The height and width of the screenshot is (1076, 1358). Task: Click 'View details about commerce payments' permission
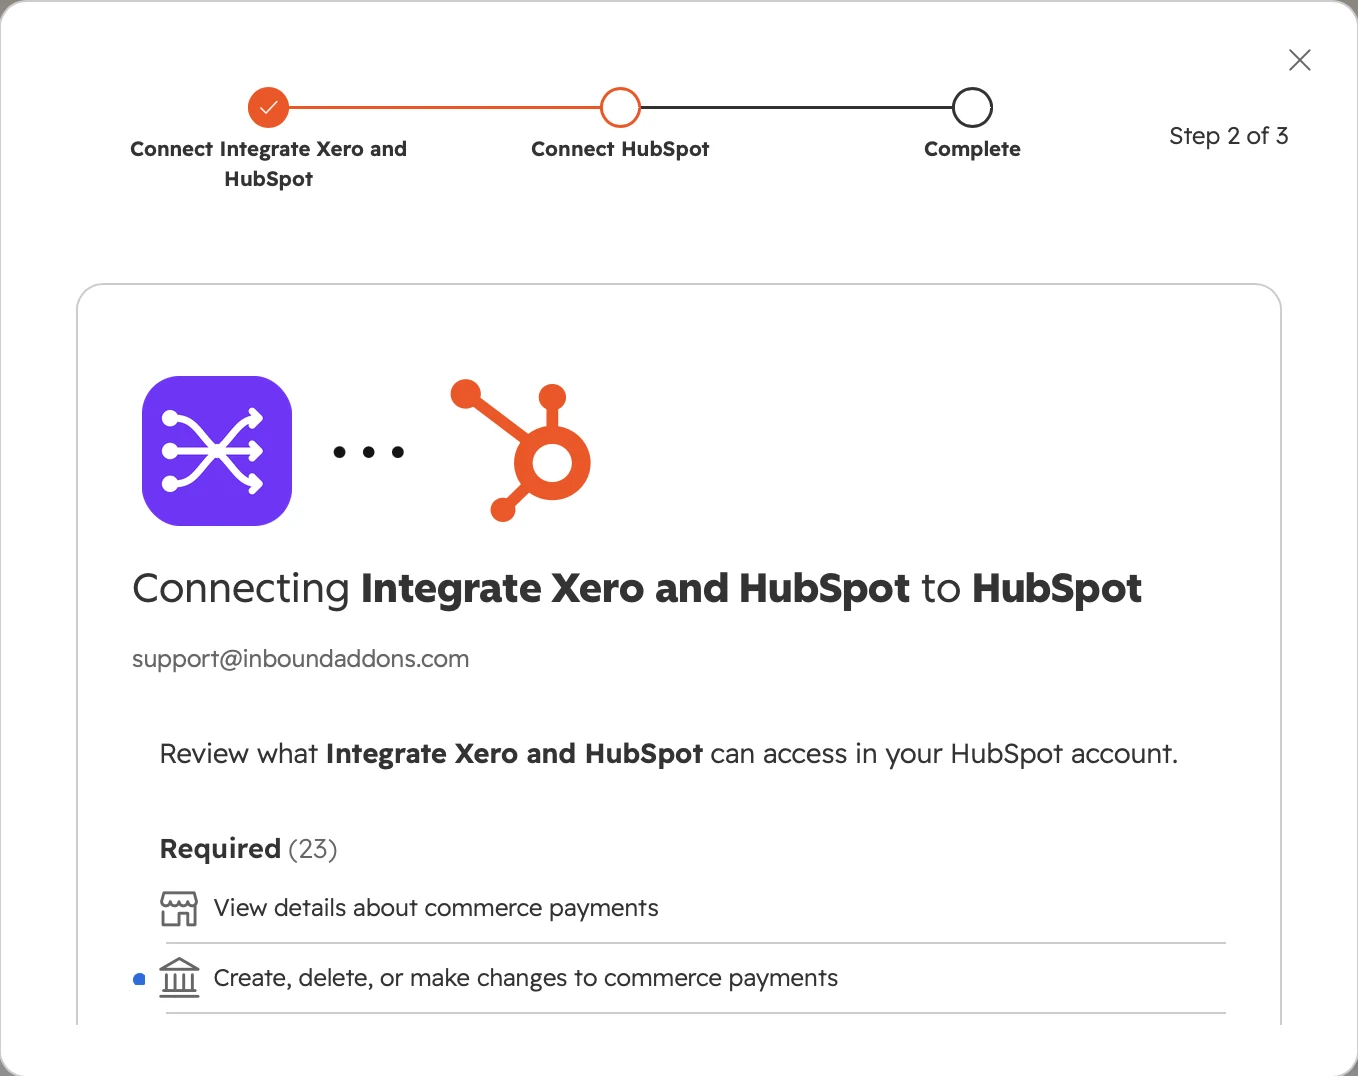[436, 908]
